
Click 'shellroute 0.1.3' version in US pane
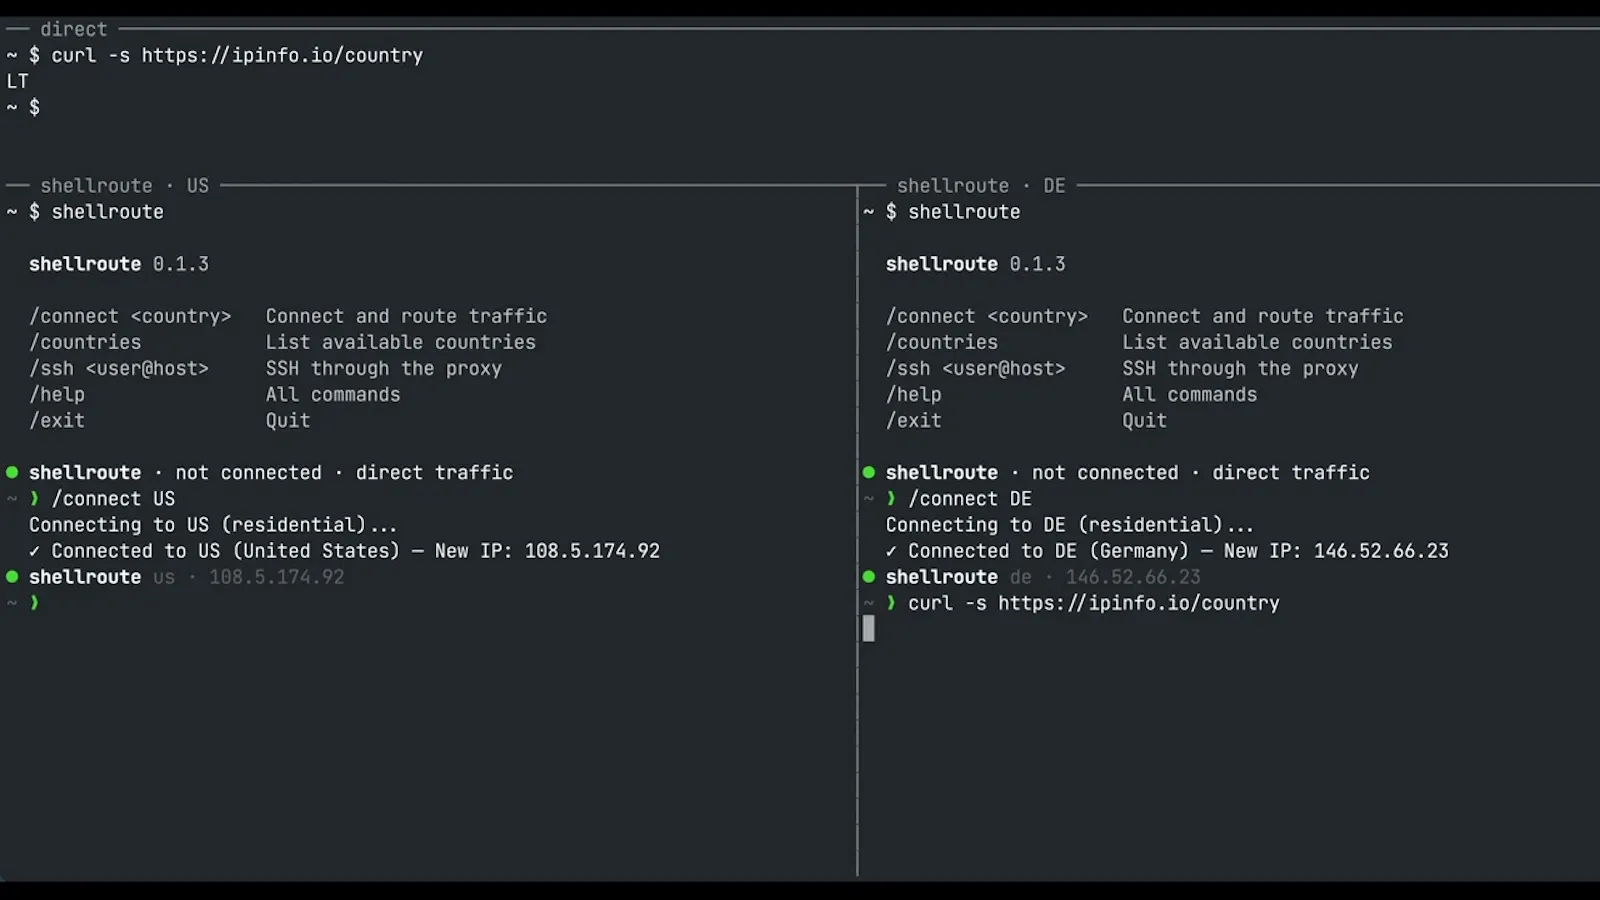click(119, 264)
